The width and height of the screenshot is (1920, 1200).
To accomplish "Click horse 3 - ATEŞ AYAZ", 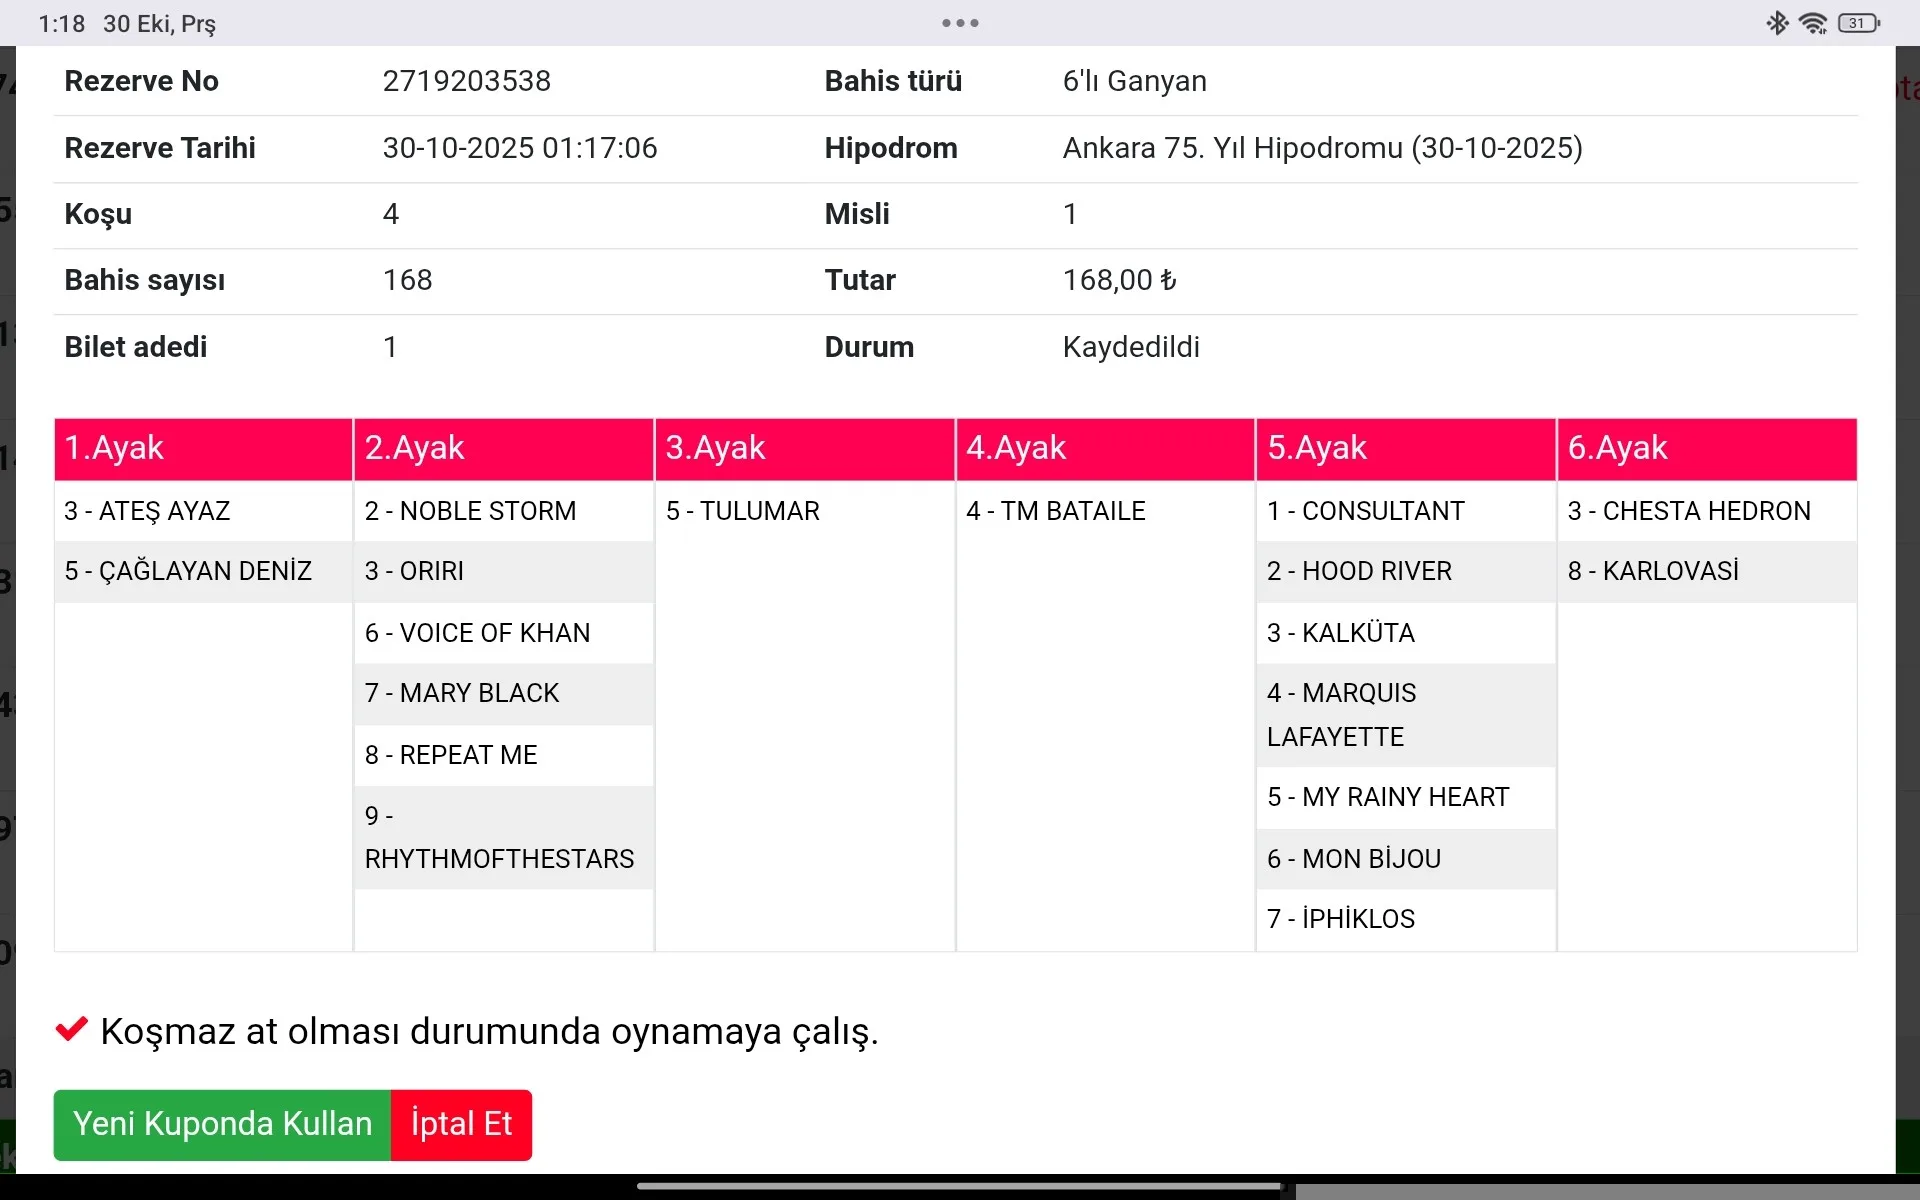I will [147, 511].
